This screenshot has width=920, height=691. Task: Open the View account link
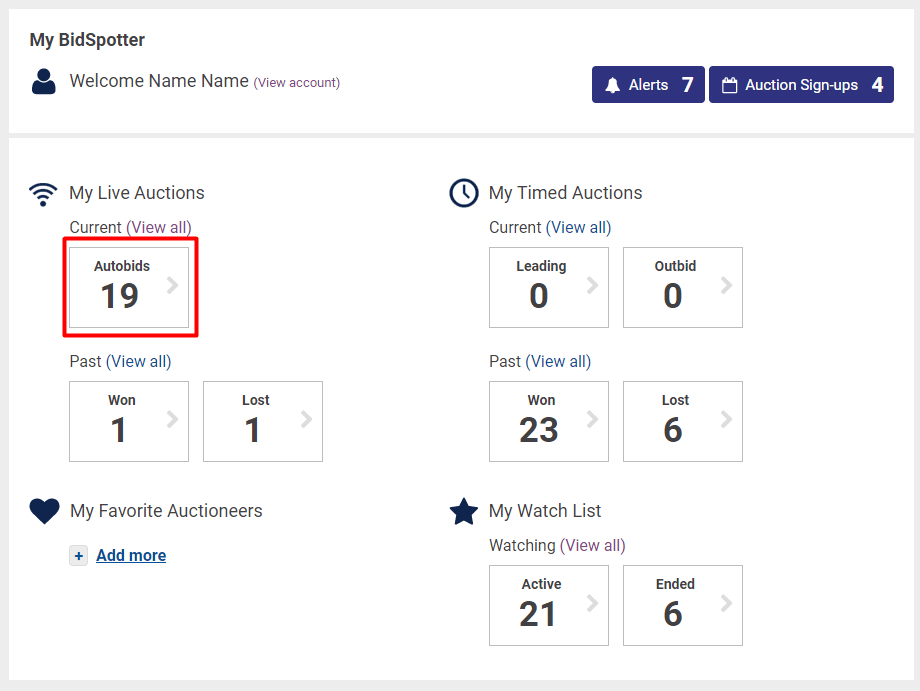coord(297,83)
